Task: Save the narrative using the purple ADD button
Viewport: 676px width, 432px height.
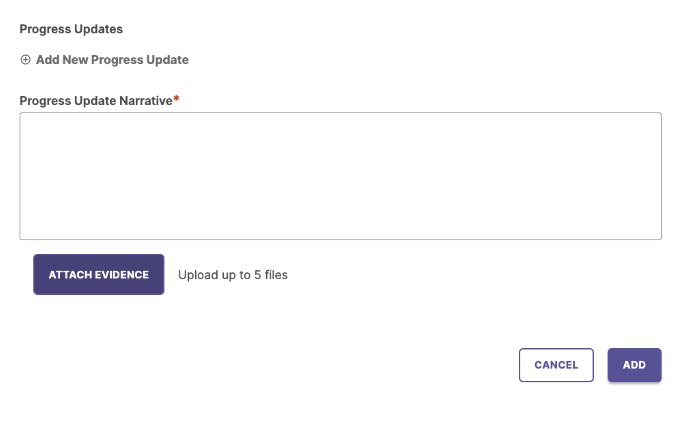Action: click(x=635, y=365)
